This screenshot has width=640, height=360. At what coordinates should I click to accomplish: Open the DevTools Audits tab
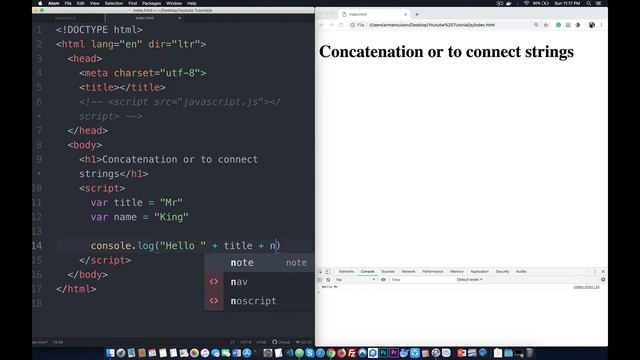[521, 271]
